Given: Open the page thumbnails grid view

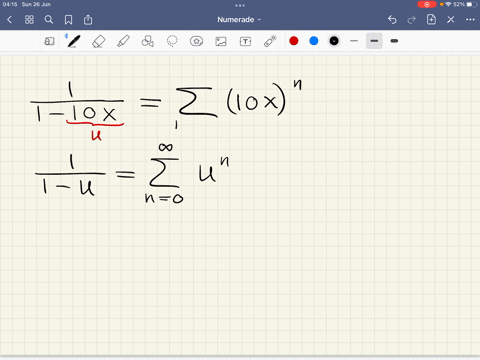Looking at the screenshot, I should pos(29,20).
